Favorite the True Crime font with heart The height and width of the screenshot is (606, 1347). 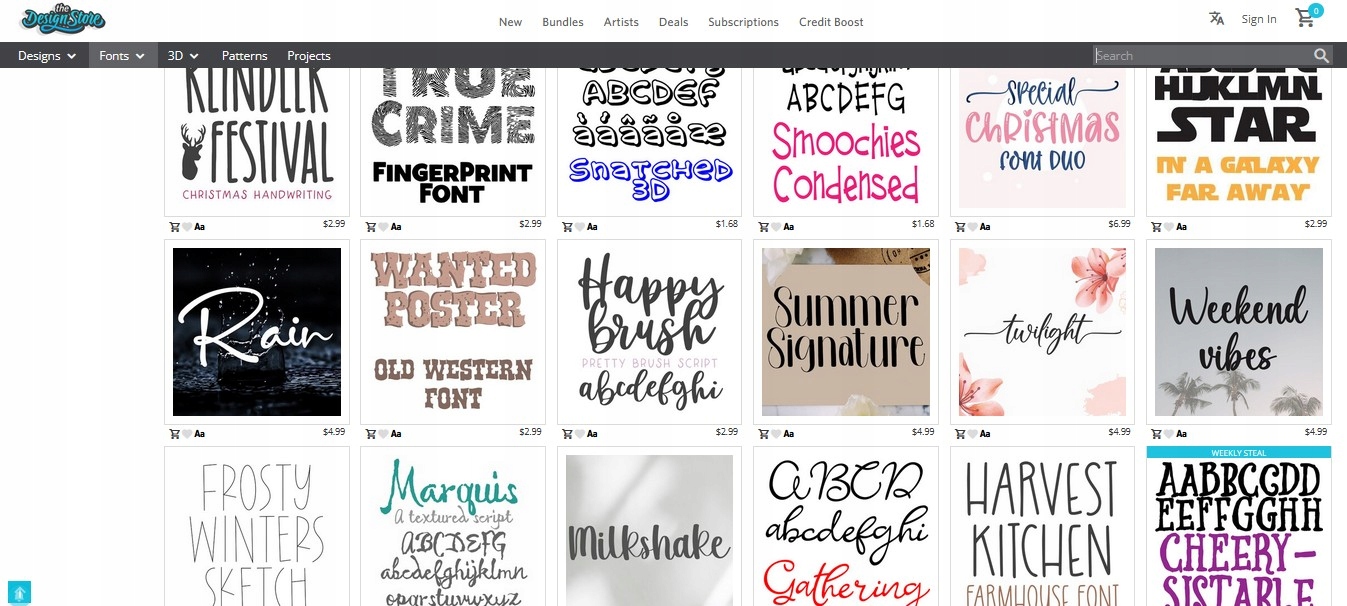pos(383,227)
